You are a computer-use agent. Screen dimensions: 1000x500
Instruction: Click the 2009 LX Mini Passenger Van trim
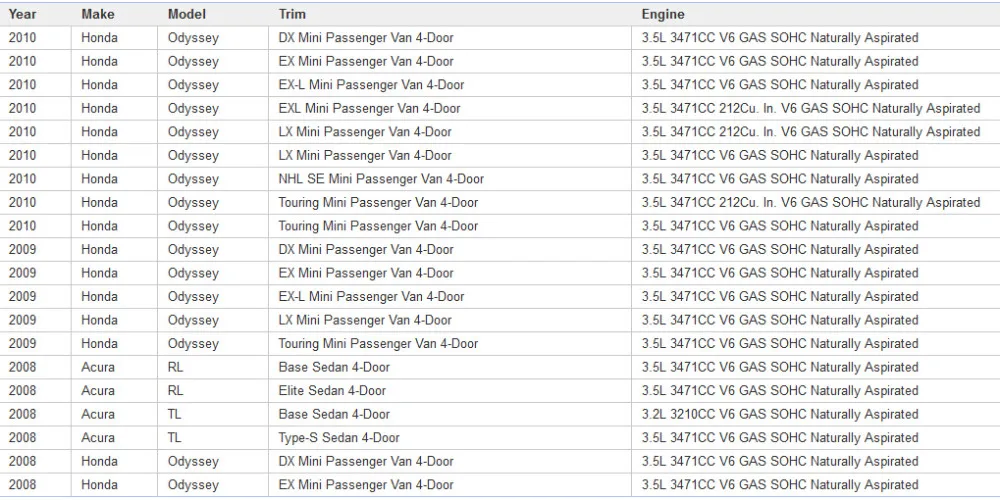pyautogui.click(x=365, y=320)
